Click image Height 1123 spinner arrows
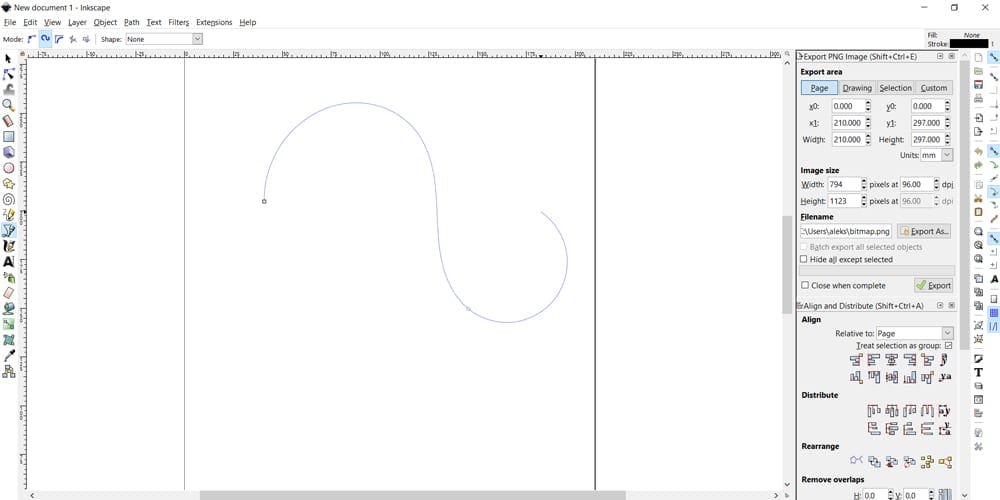Viewport: 1000px width, 500px height. [864, 201]
